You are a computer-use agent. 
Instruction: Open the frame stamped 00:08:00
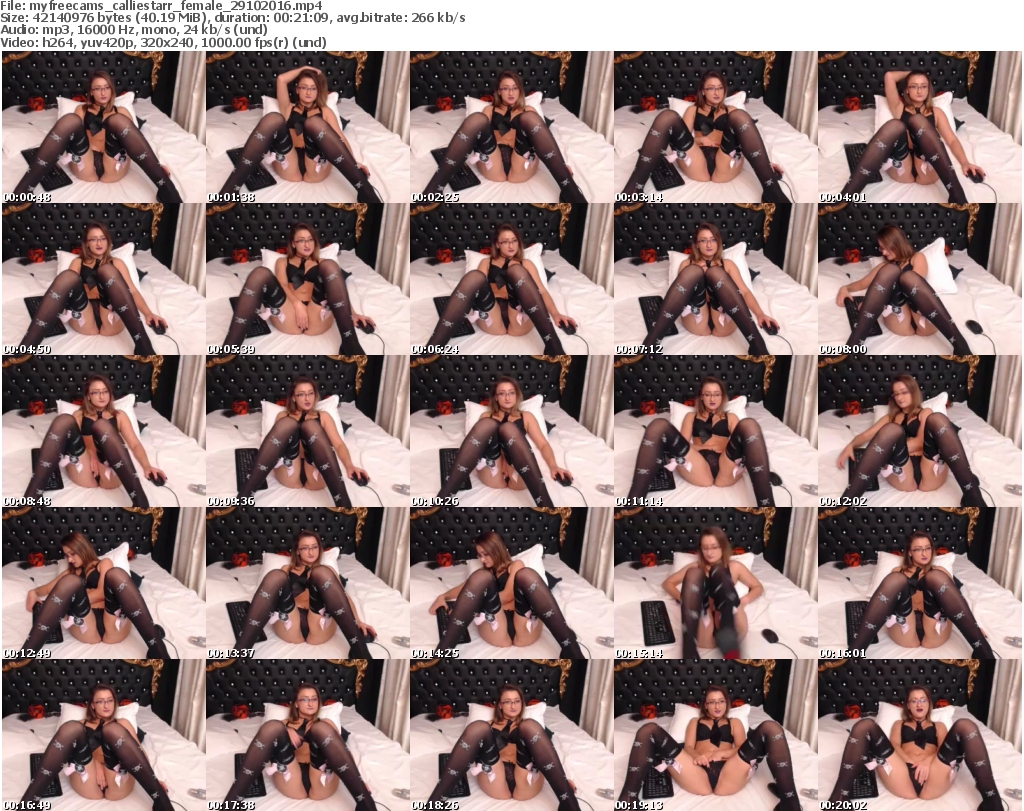(x=920, y=279)
